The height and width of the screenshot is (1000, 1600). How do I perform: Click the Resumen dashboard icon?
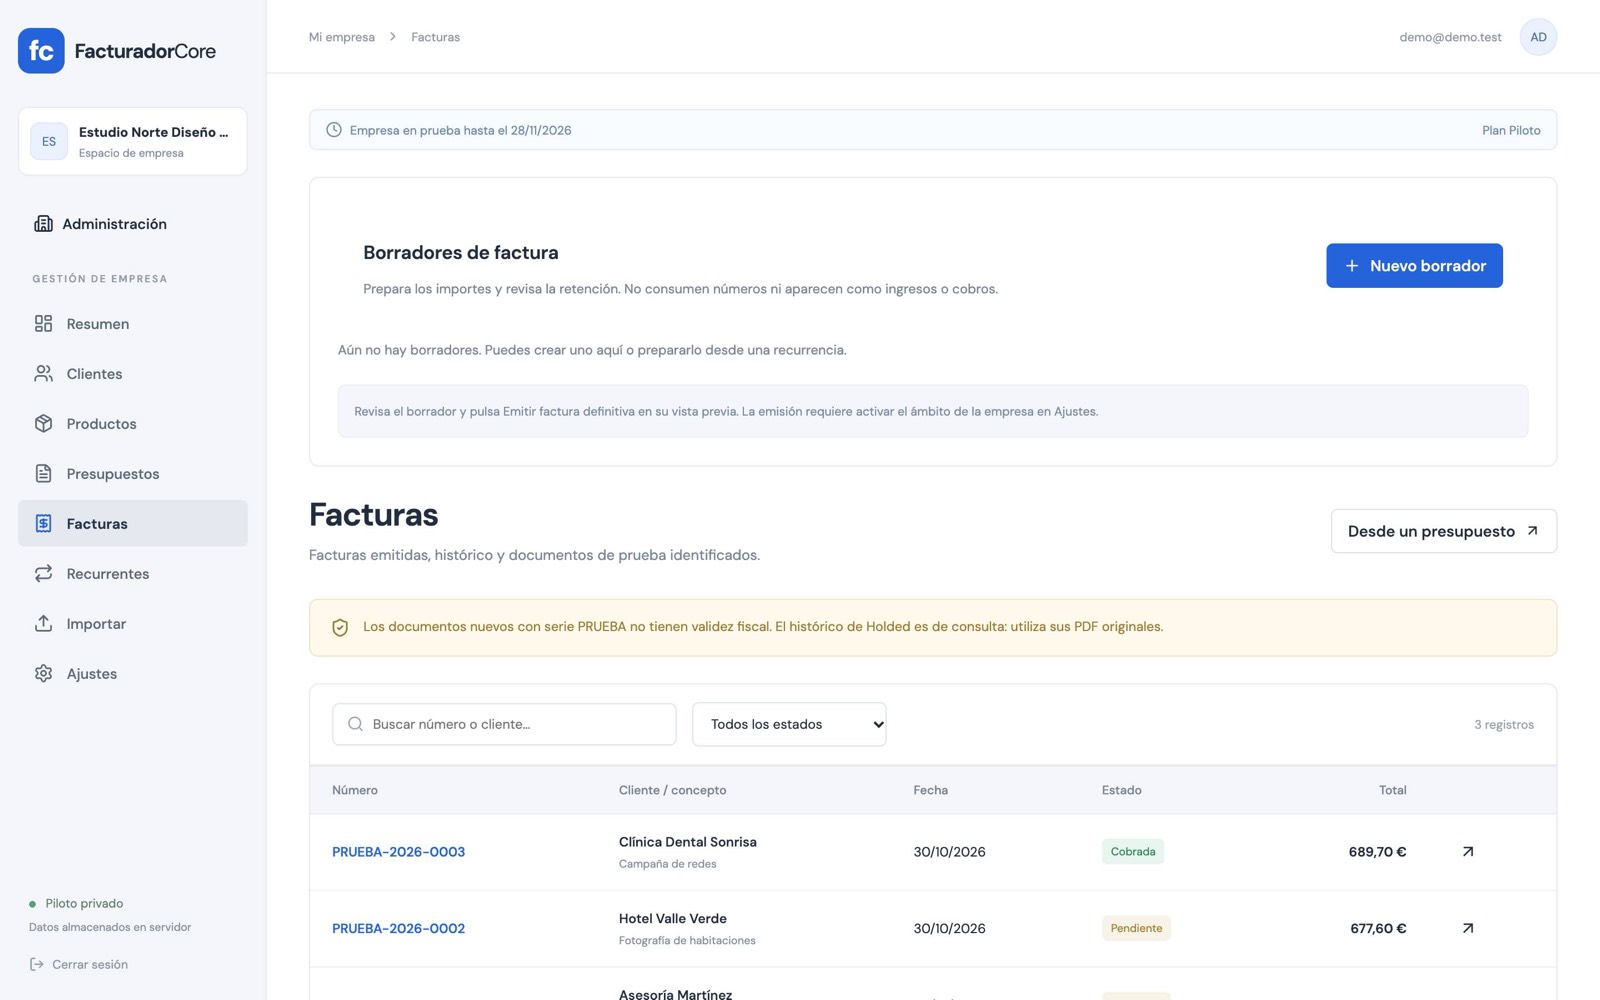[x=43, y=323]
